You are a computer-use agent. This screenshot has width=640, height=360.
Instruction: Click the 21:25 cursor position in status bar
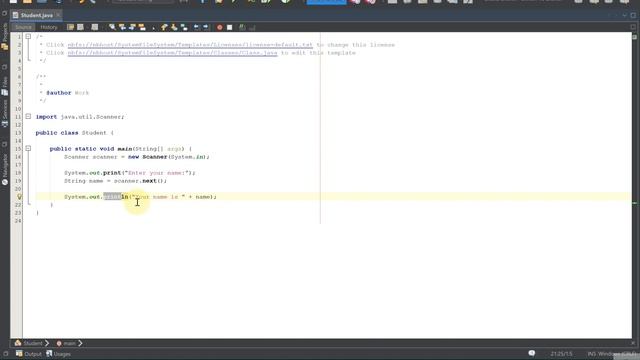561,354
